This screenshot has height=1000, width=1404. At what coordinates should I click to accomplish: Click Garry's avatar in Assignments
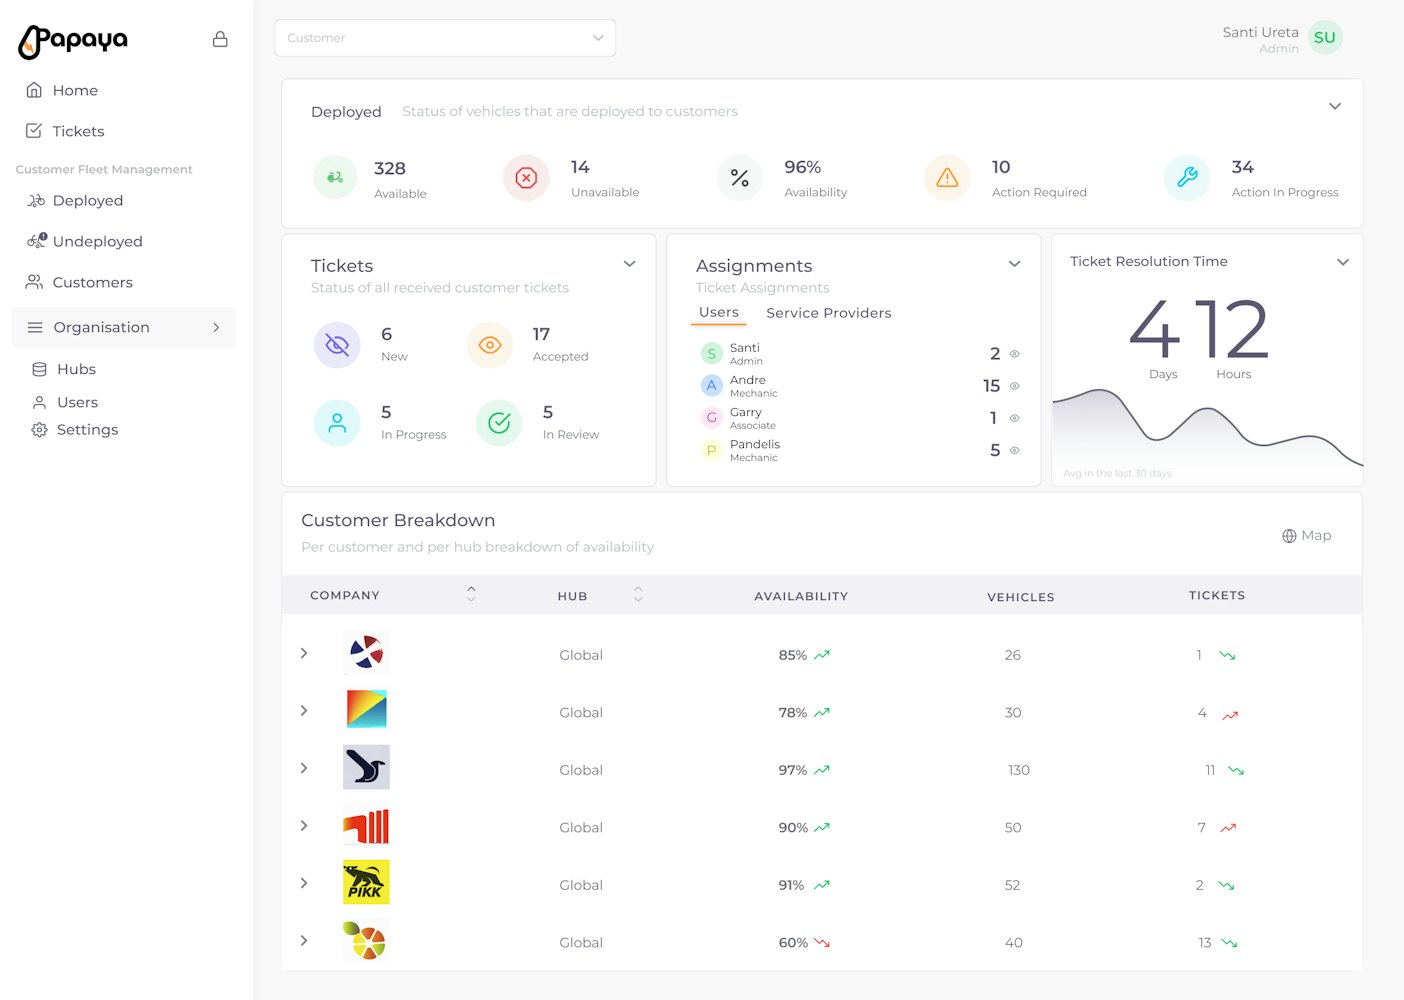[x=712, y=418]
